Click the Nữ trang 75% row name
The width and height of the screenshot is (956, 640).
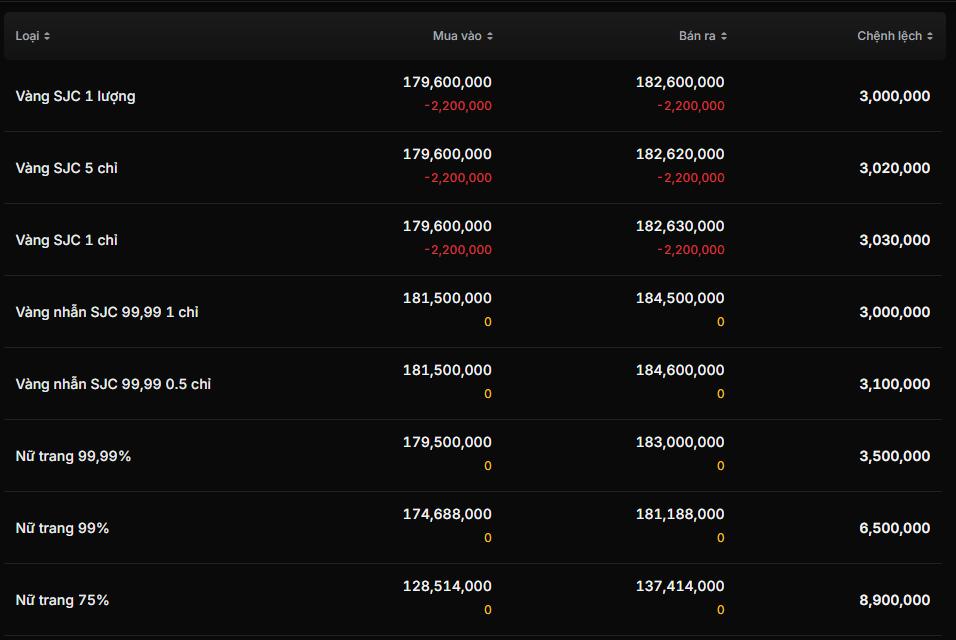click(62, 600)
